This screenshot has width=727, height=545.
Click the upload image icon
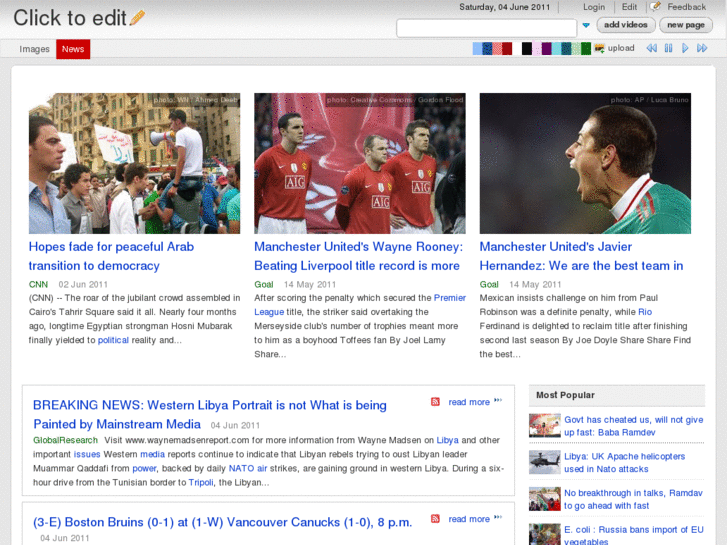pyautogui.click(x=599, y=48)
